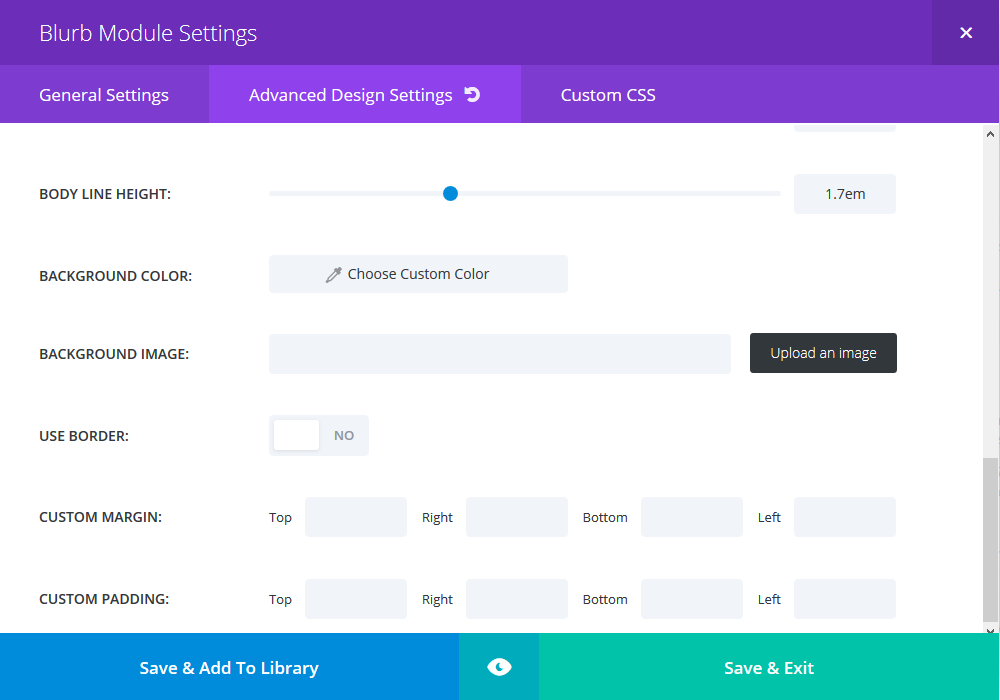Click the scrollbar down arrow
The image size is (1000, 700).
pos(990,631)
